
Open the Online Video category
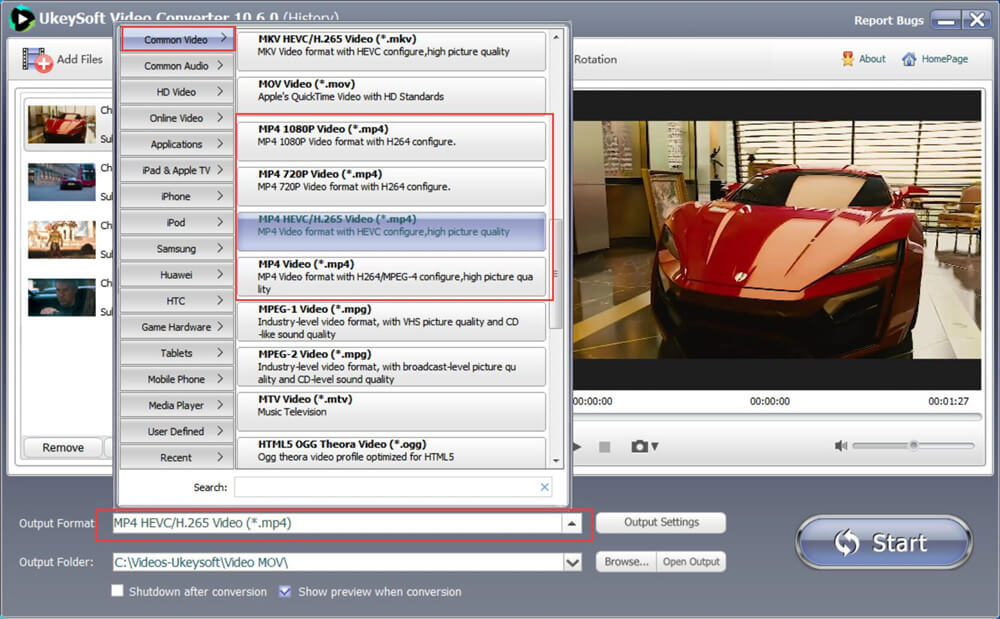pos(177,118)
